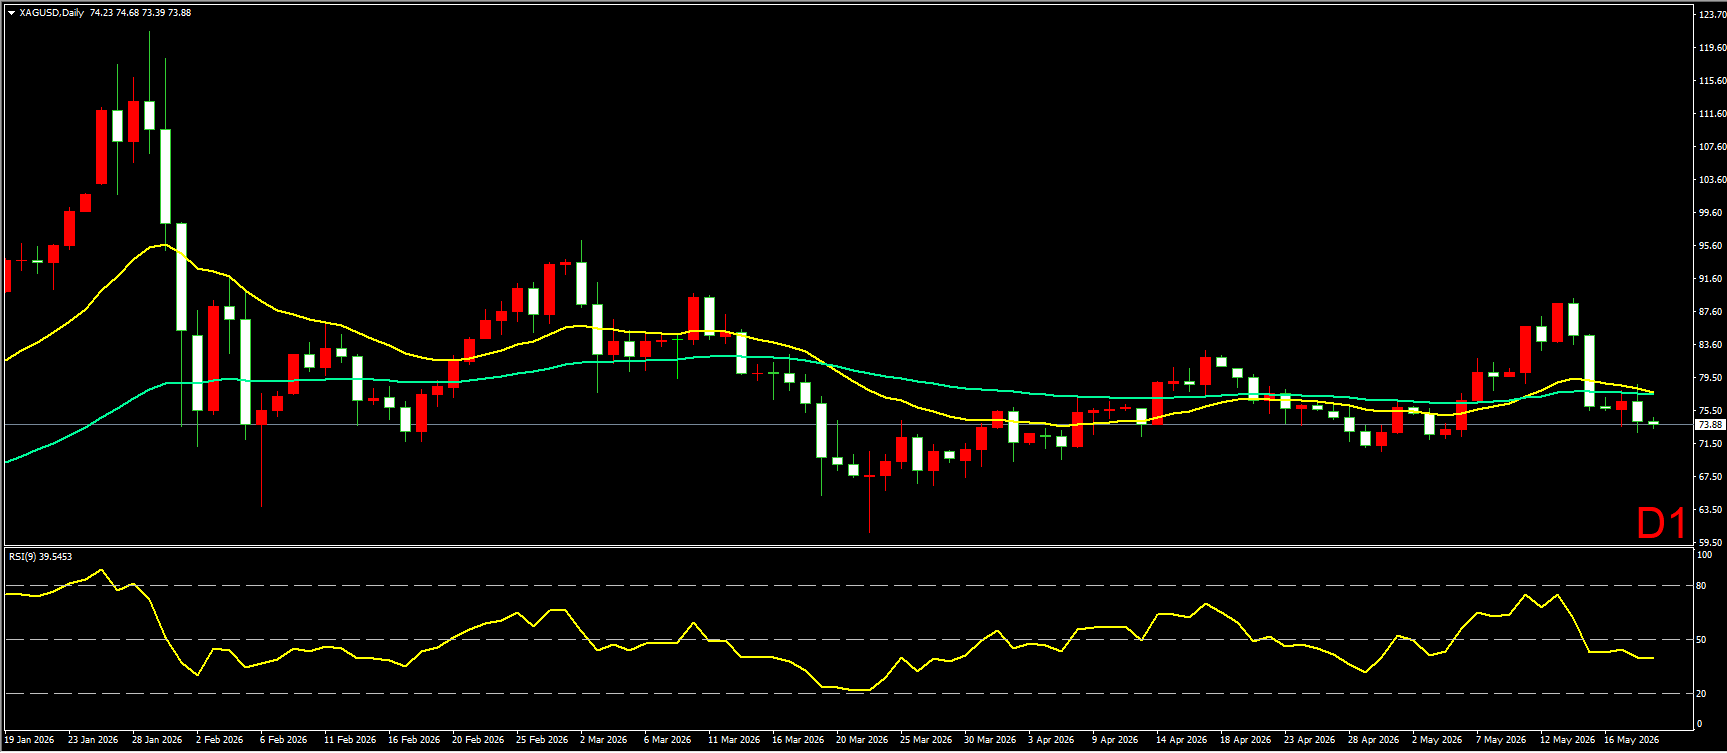Click the XAGUSD,Daily chart title text
The image size is (1727, 753).
click(x=51, y=13)
